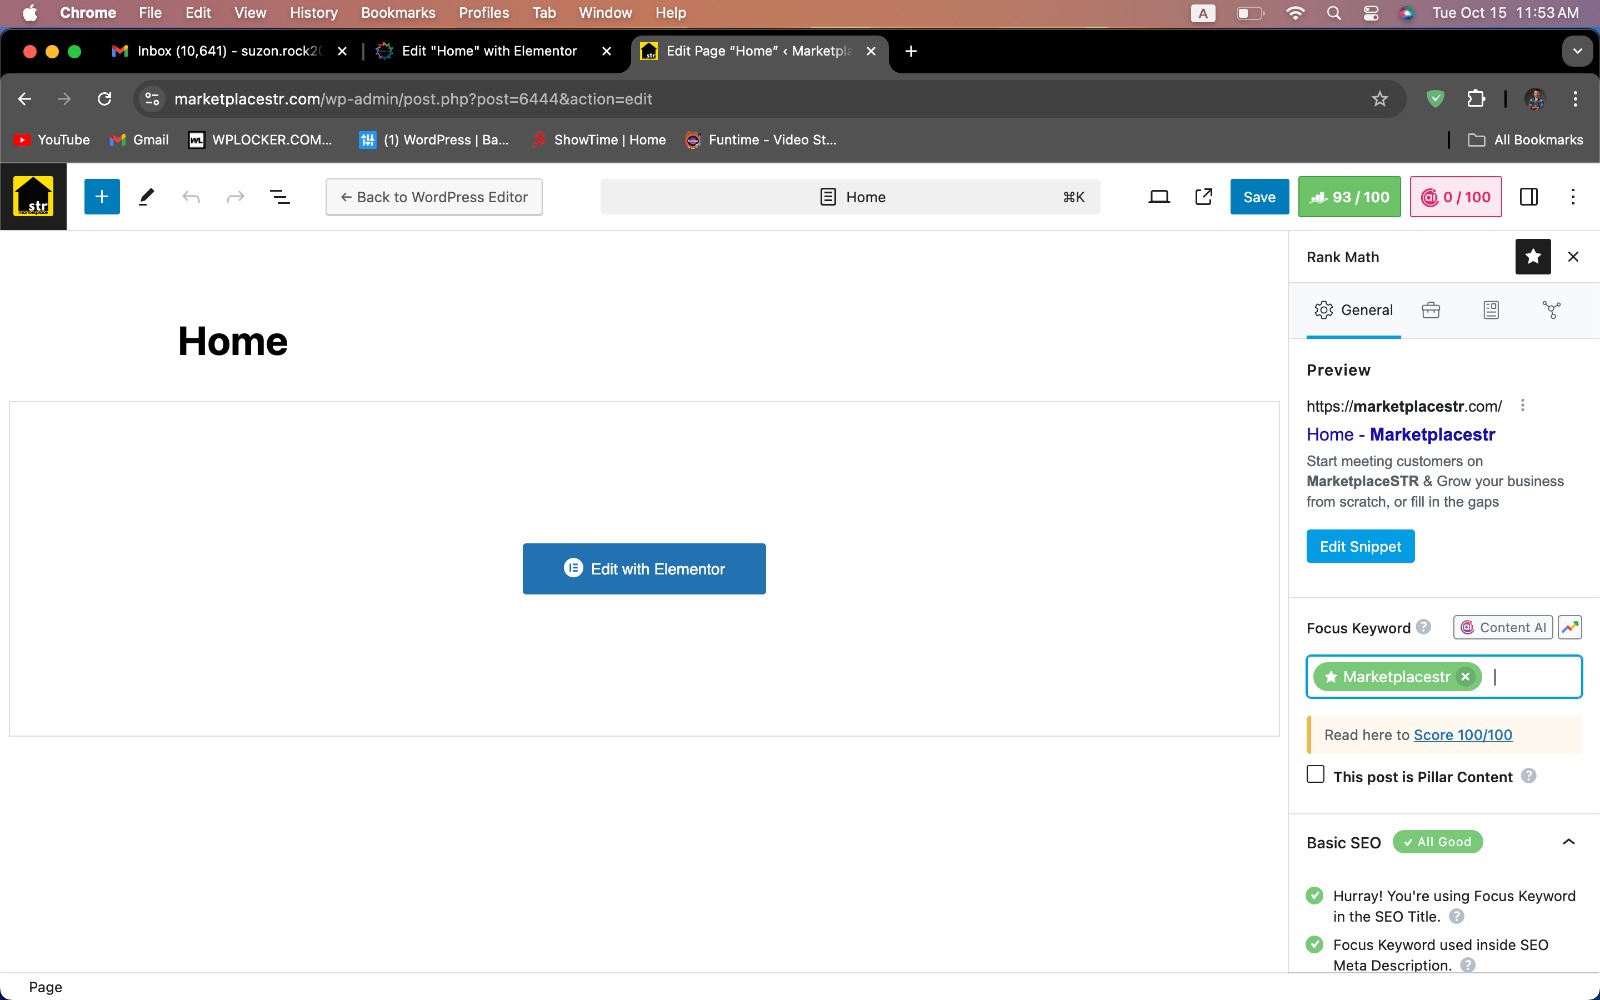
Task: Click the Google Trends icon
Action: pos(1570,628)
